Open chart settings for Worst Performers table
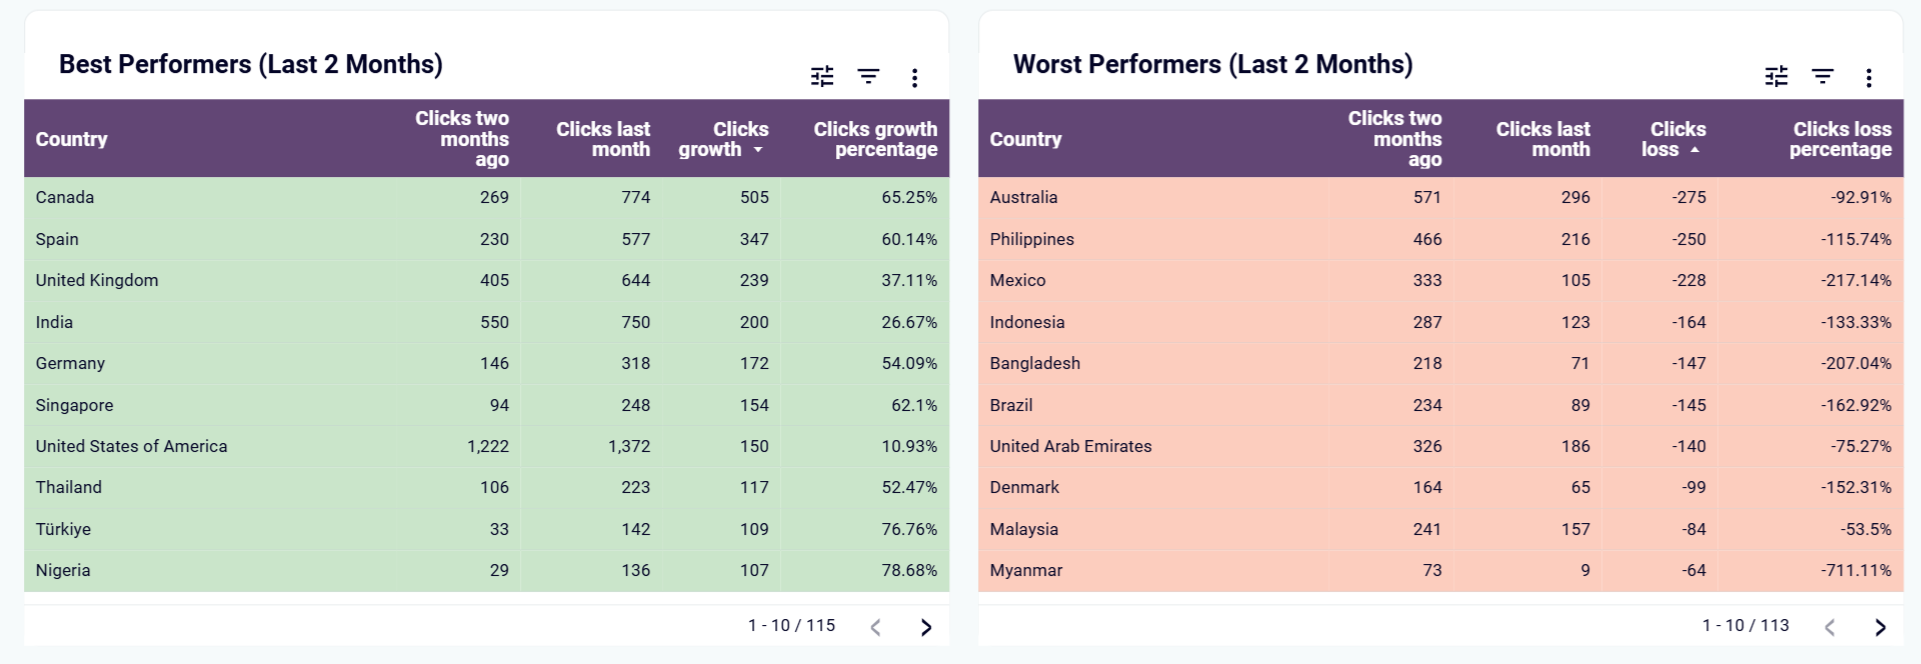Screen dimensions: 1921x664 pyautogui.click(x=1775, y=76)
